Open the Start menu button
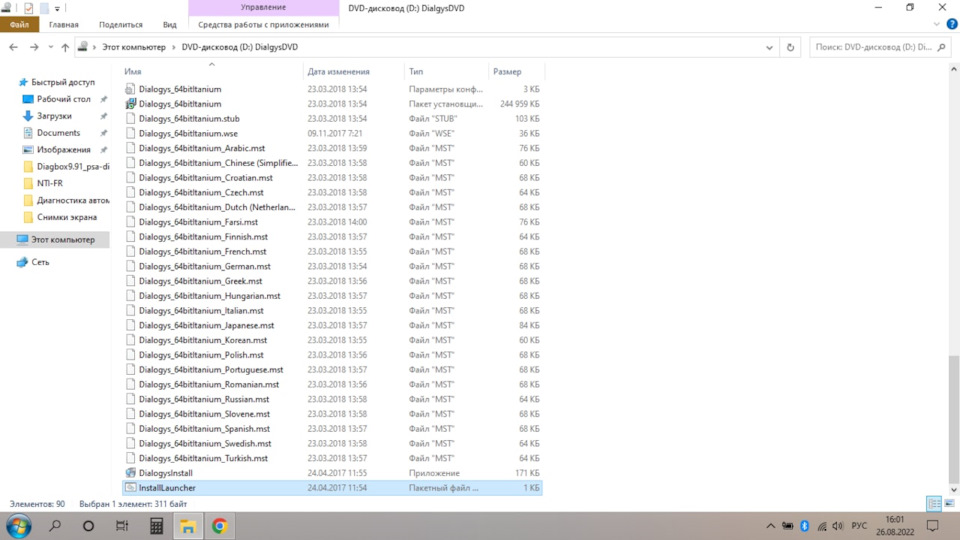This screenshot has width=960, height=540. 19,526
